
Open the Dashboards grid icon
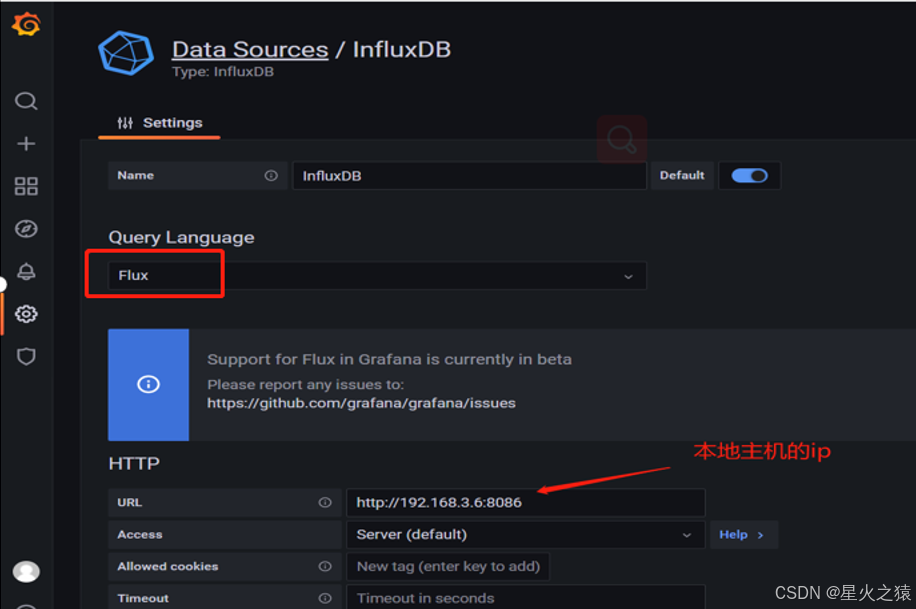tap(26, 186)
